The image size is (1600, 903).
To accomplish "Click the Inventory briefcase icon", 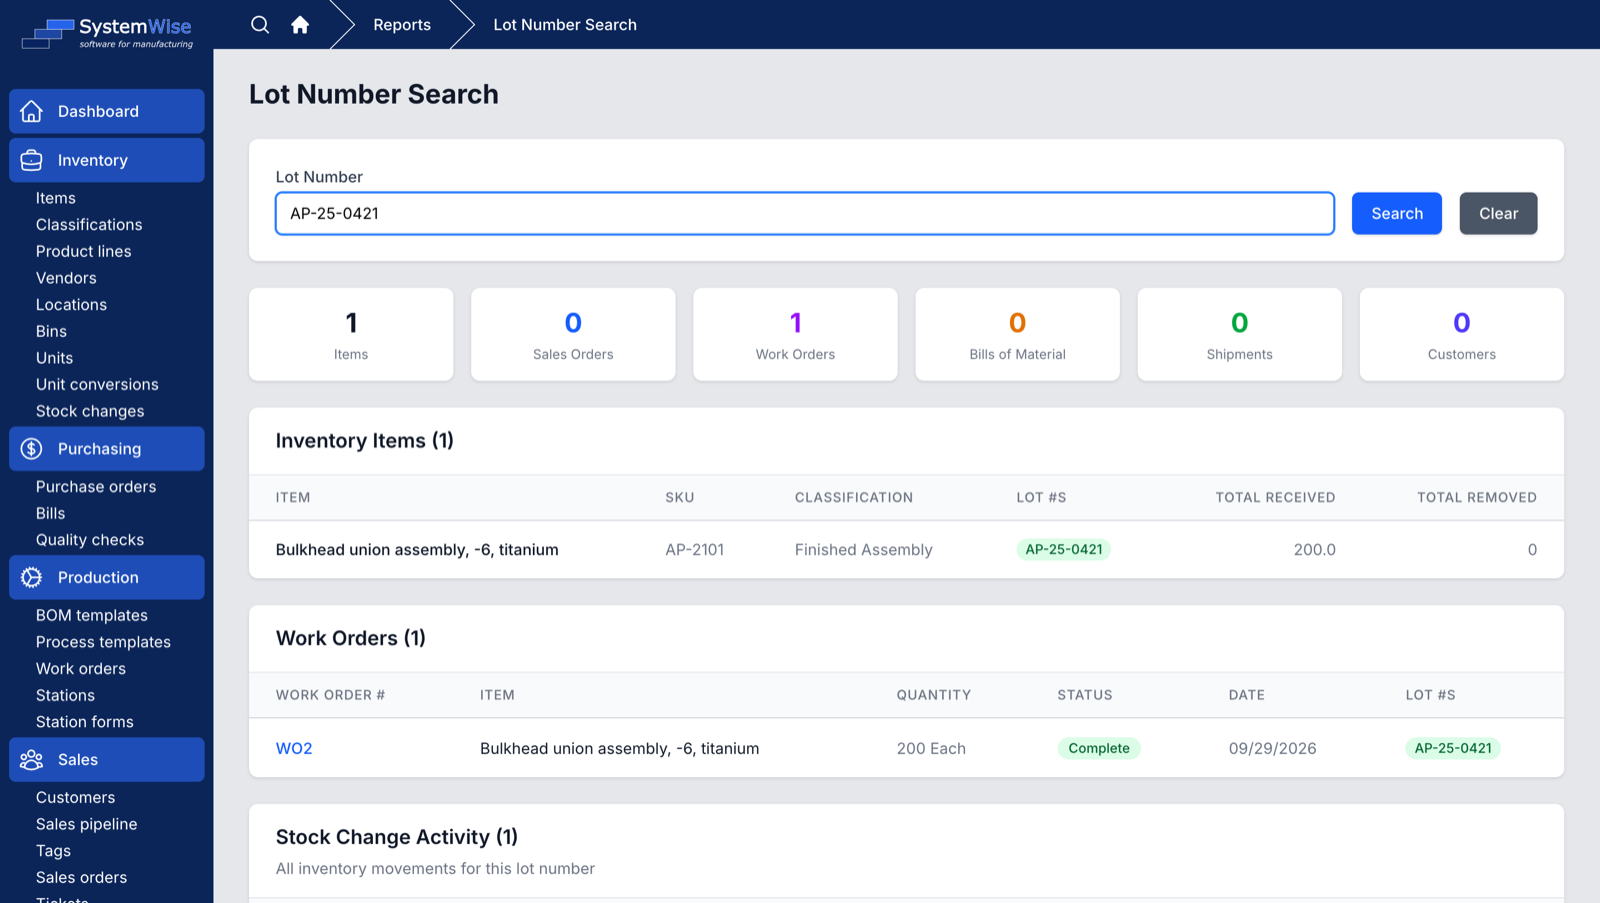I will (32, 160).
